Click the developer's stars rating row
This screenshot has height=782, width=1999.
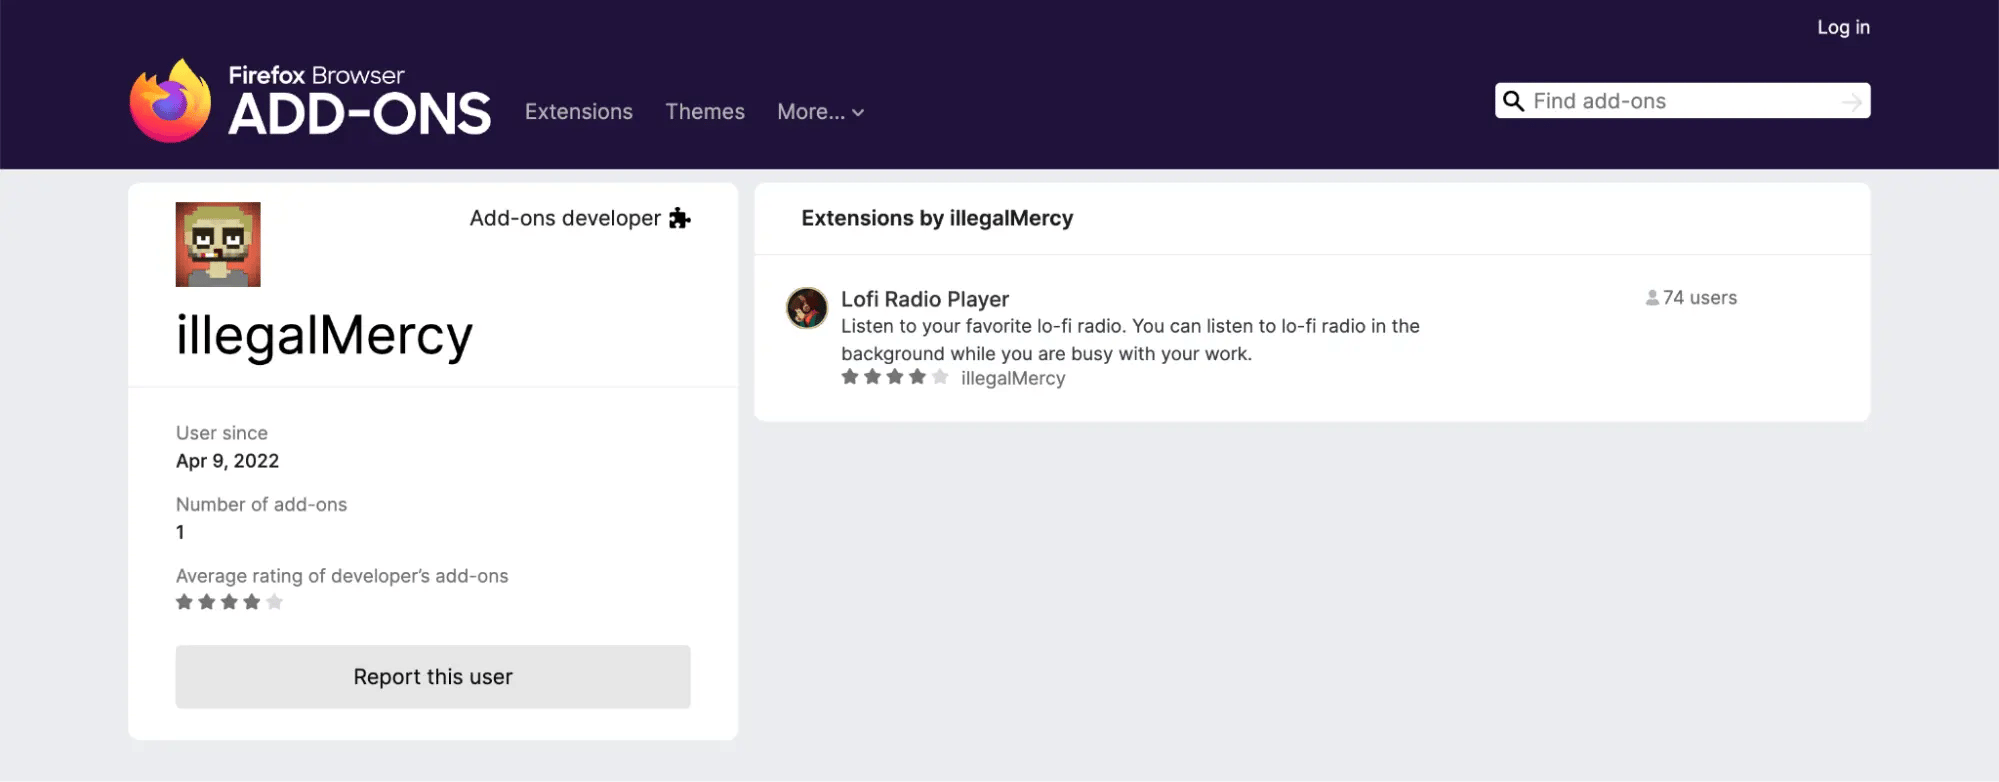pyautogui.click(x=228, y=601)
